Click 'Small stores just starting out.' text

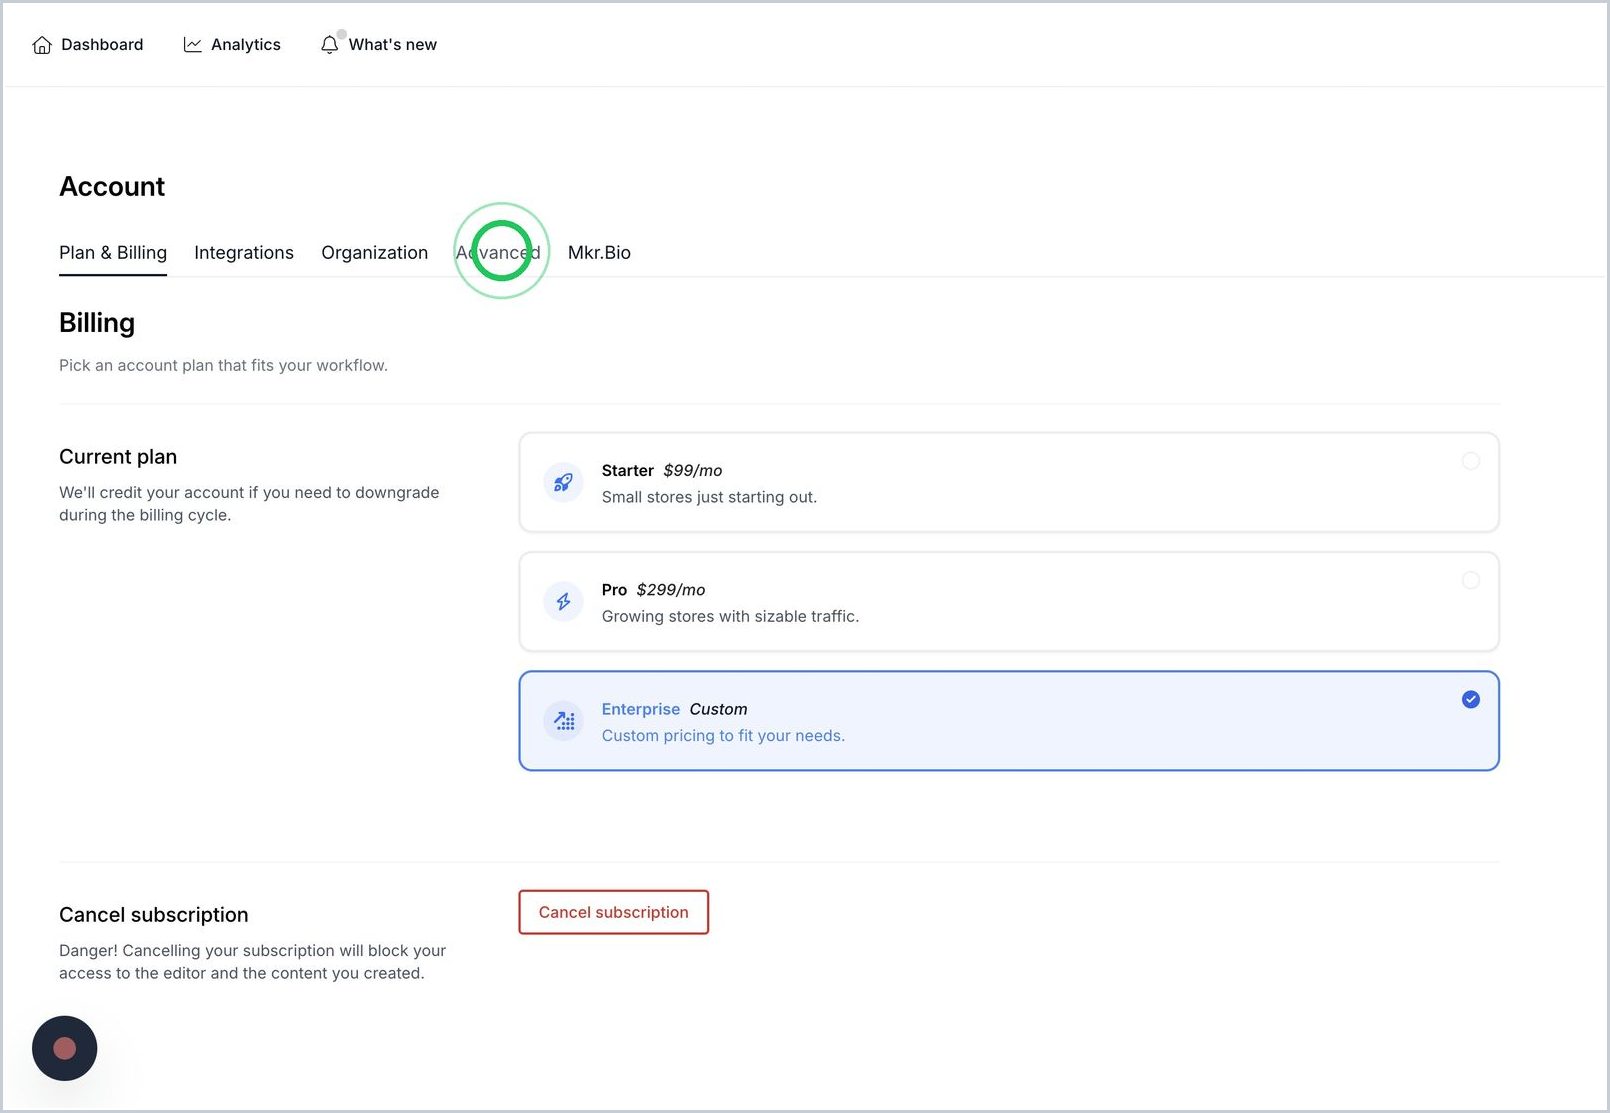[709, 497]
